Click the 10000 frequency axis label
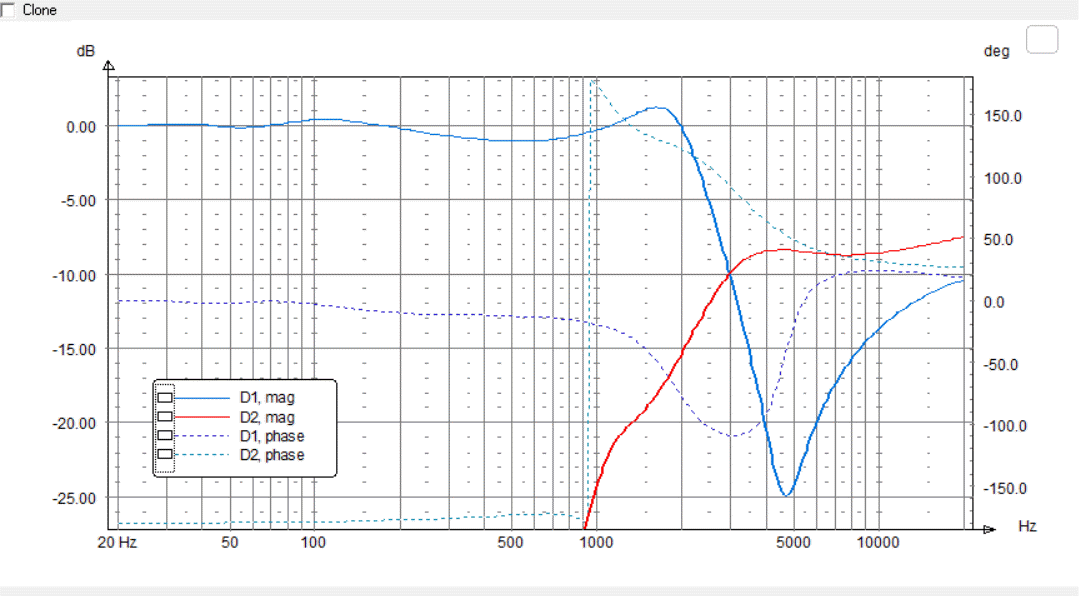The image size is (1079, 596). coord(878,542)
